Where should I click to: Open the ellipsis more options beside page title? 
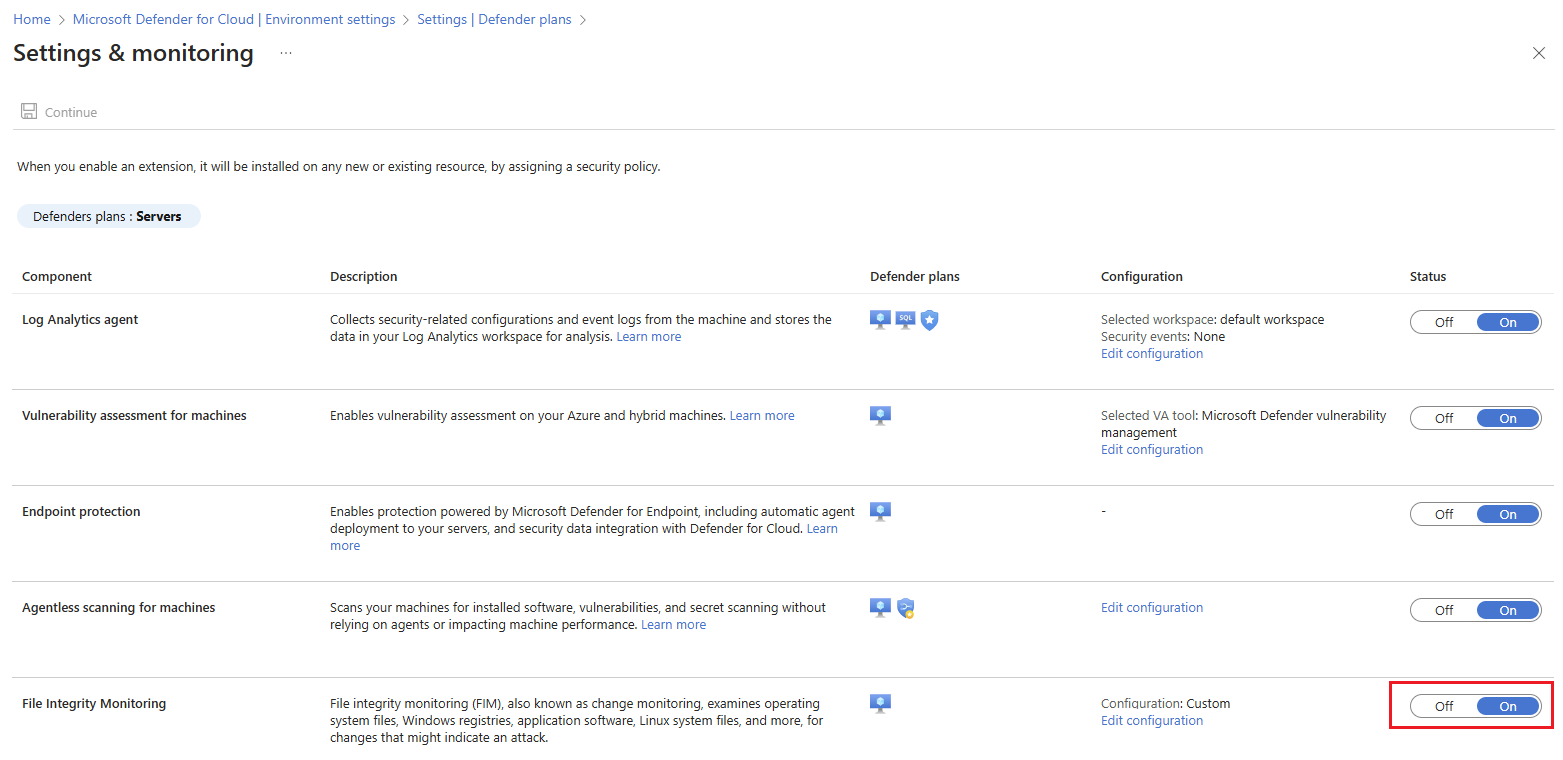pos(286,53)
